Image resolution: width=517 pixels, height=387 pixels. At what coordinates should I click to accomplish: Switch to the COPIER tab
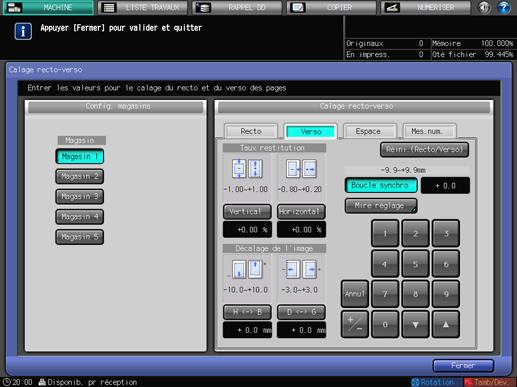click(332, 7)
